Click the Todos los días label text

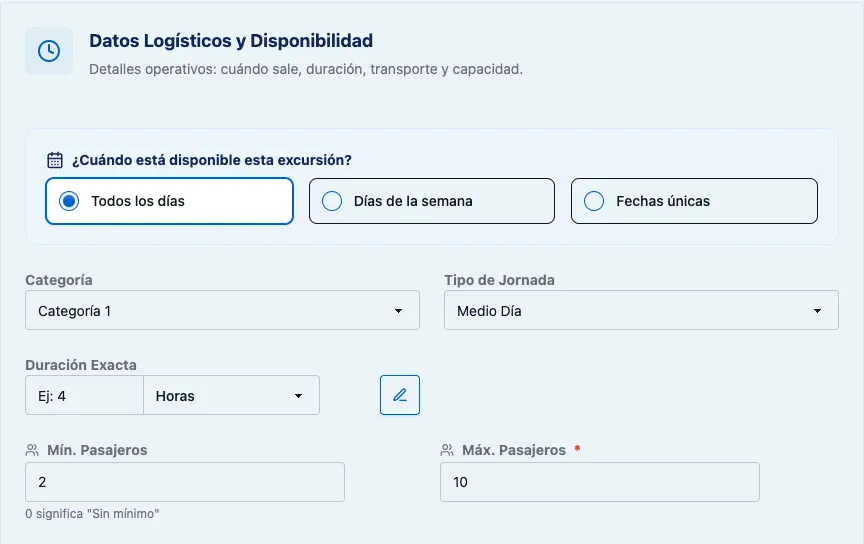[138, 201]
